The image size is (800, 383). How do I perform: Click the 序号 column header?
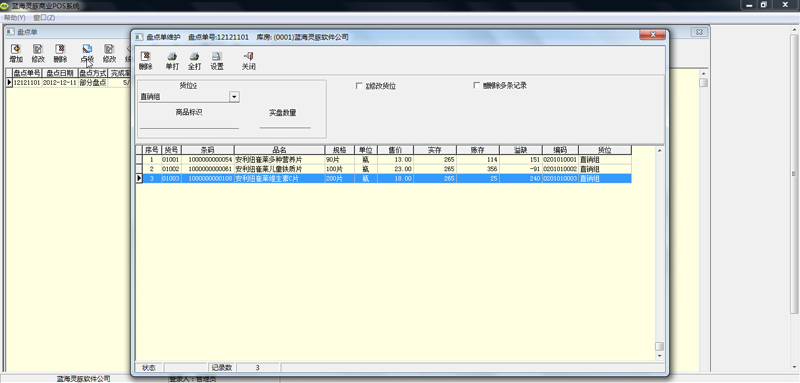152,150
